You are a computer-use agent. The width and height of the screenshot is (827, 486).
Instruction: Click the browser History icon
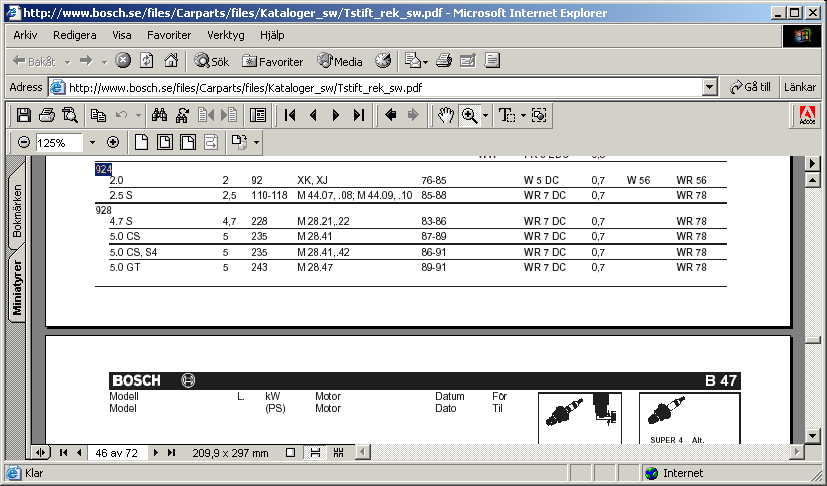pos(383,61)
